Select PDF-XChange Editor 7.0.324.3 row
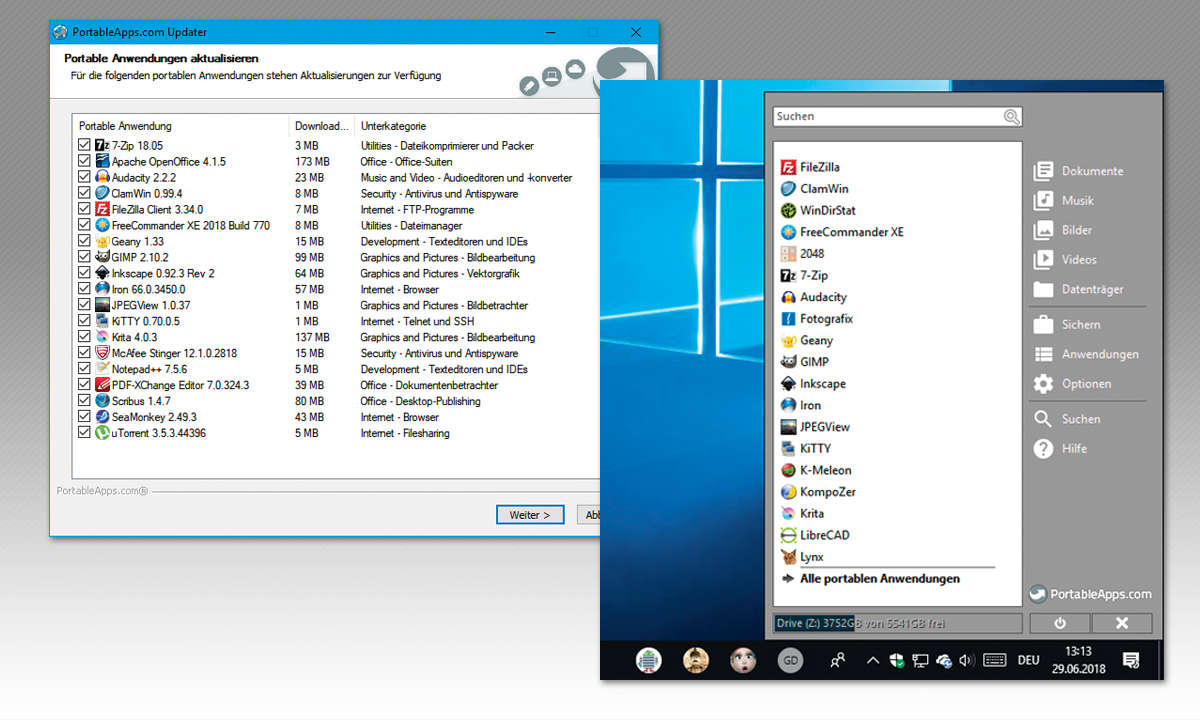Image resolution: width=1200 pixels, height=720 pixels. click(x=337, y=385)
